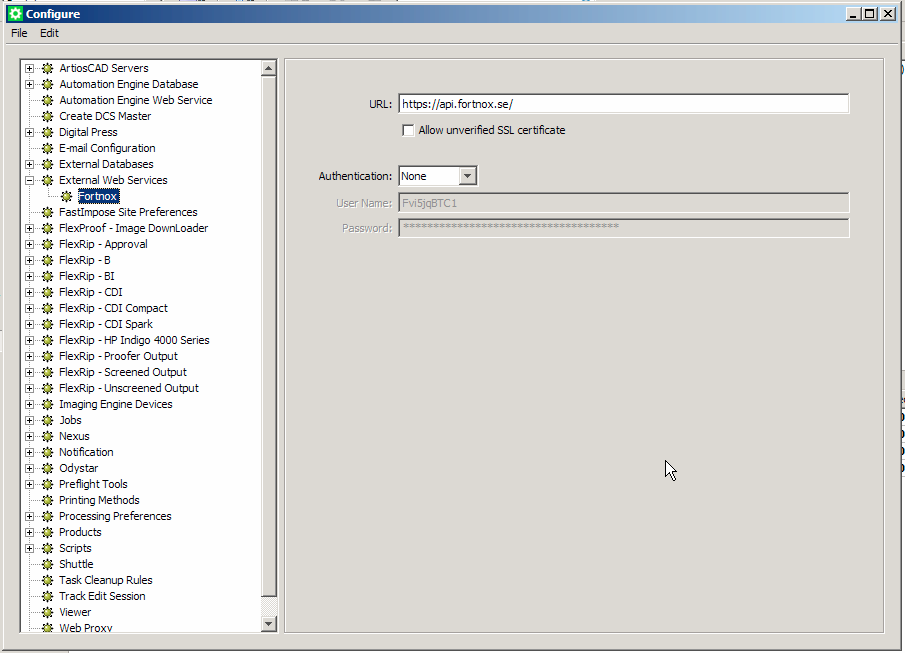Click the gear icon next to Fortnox

tap(67, 196)
